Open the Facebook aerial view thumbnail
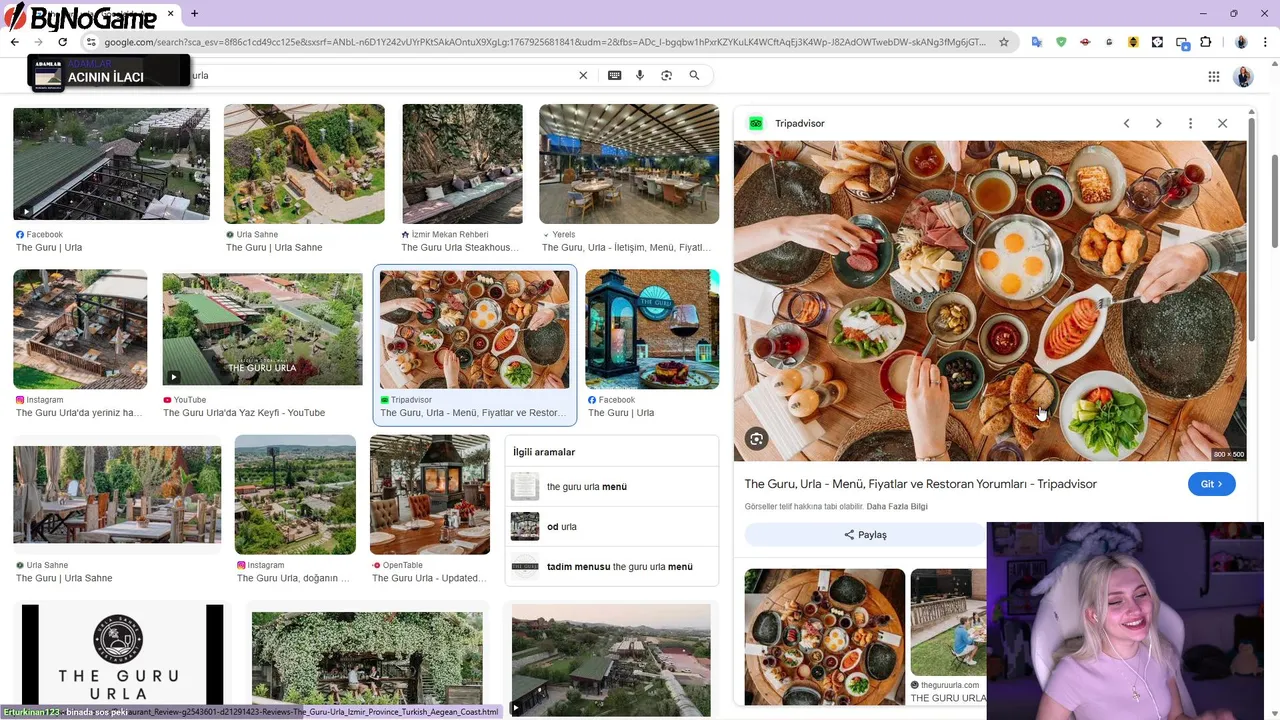This screenshot has width=1280, height=720. pos(111,164)
